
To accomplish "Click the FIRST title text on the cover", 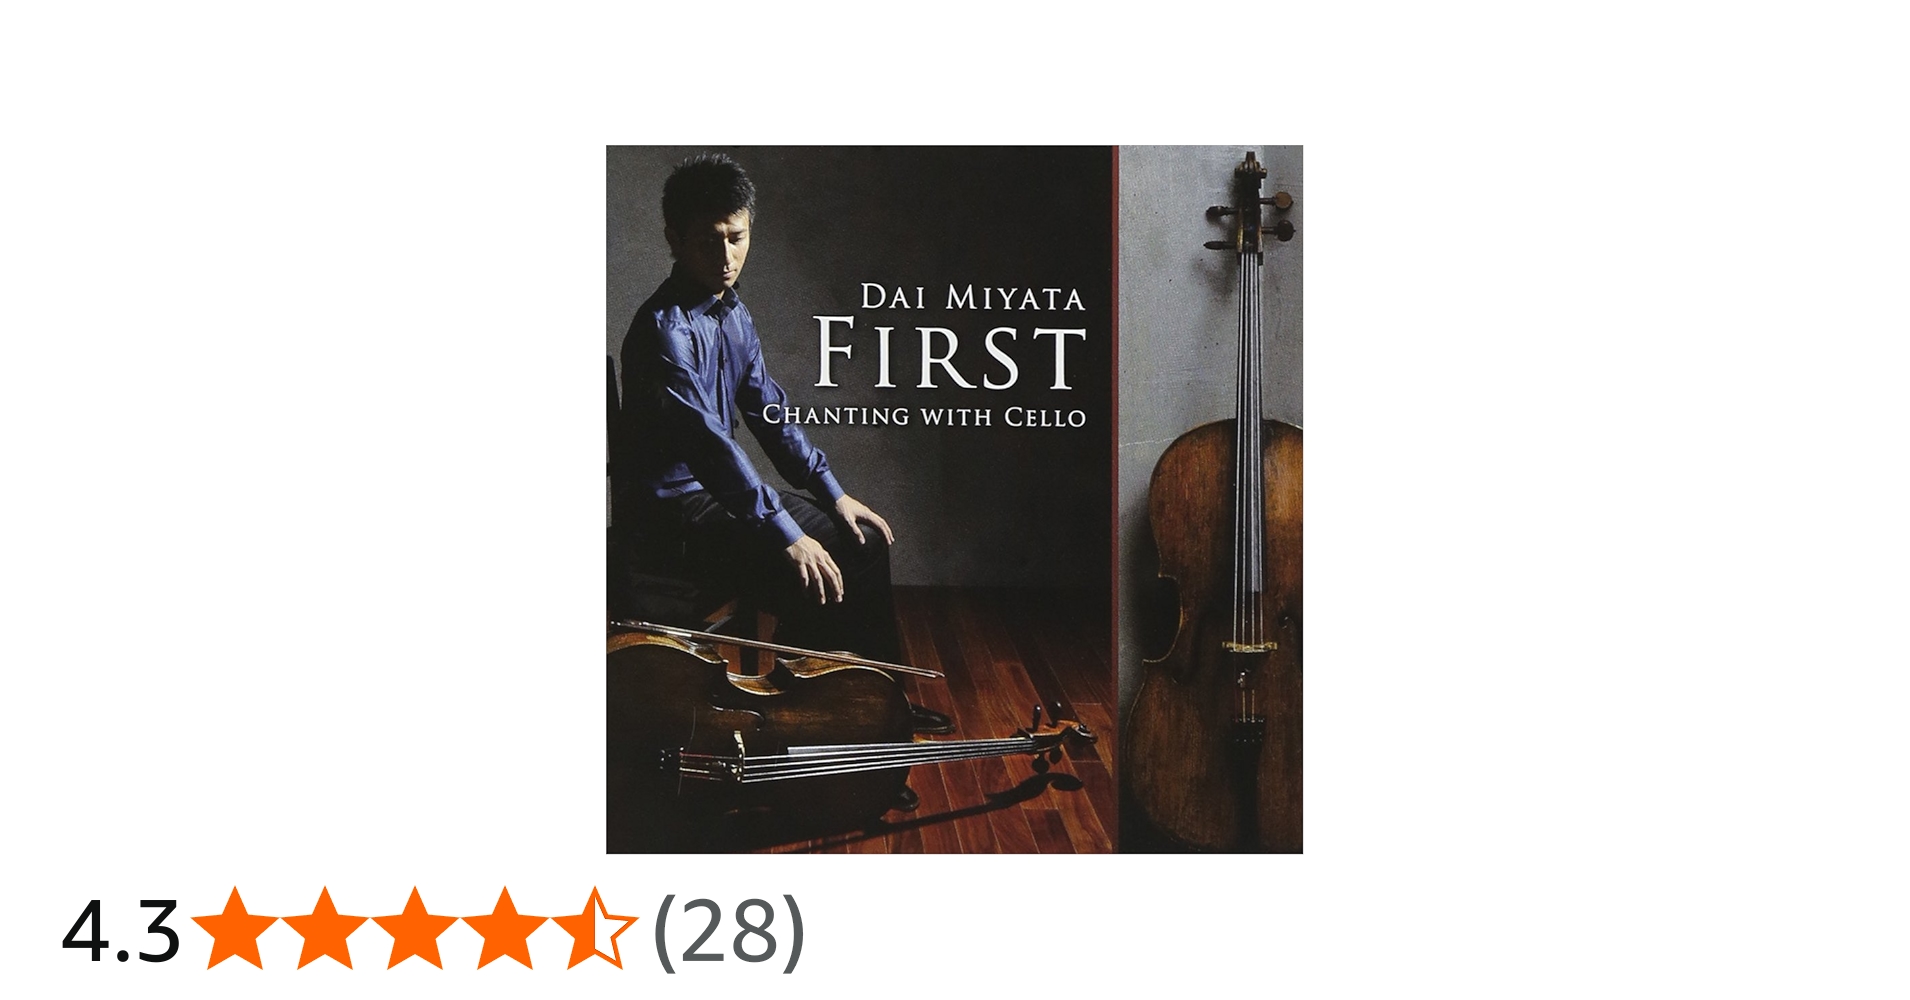I will (x=950, y=353).
